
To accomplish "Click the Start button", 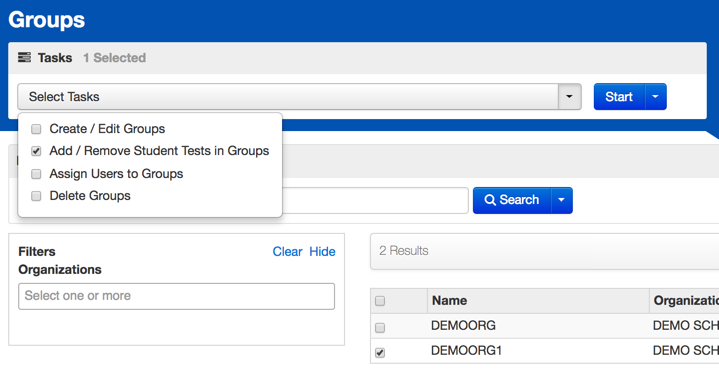I will point(619,97).
